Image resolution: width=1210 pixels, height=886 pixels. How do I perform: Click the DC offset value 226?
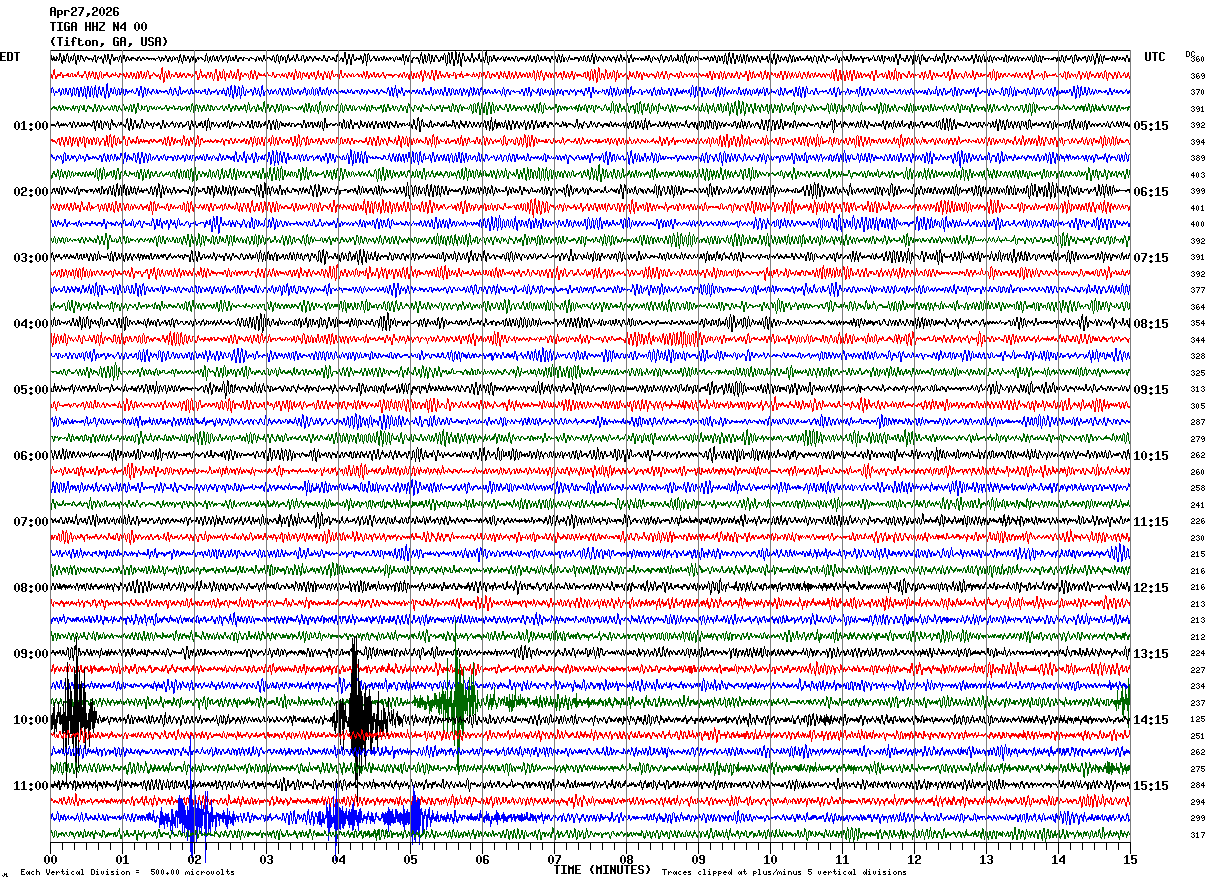[x=1197, y=521]
